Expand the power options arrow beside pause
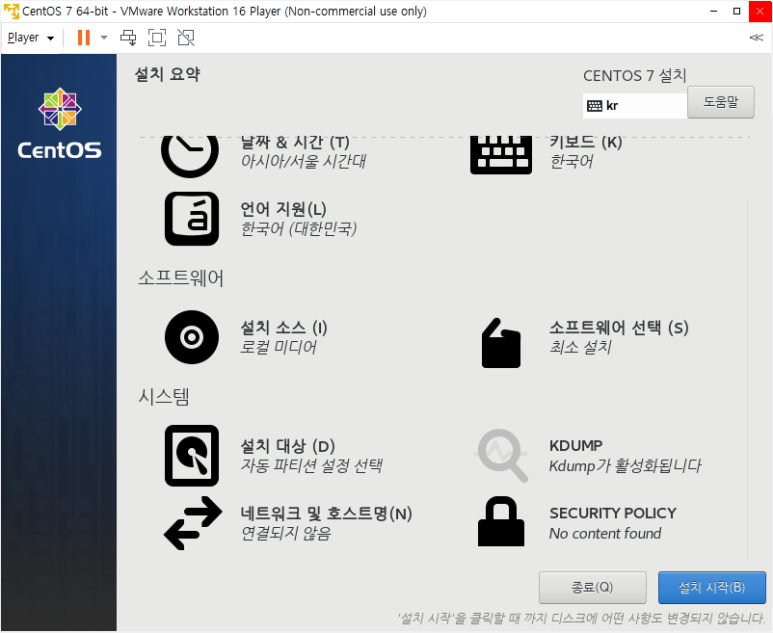The image size is (773, 633). pyautogui.click(x=104, y=37)
